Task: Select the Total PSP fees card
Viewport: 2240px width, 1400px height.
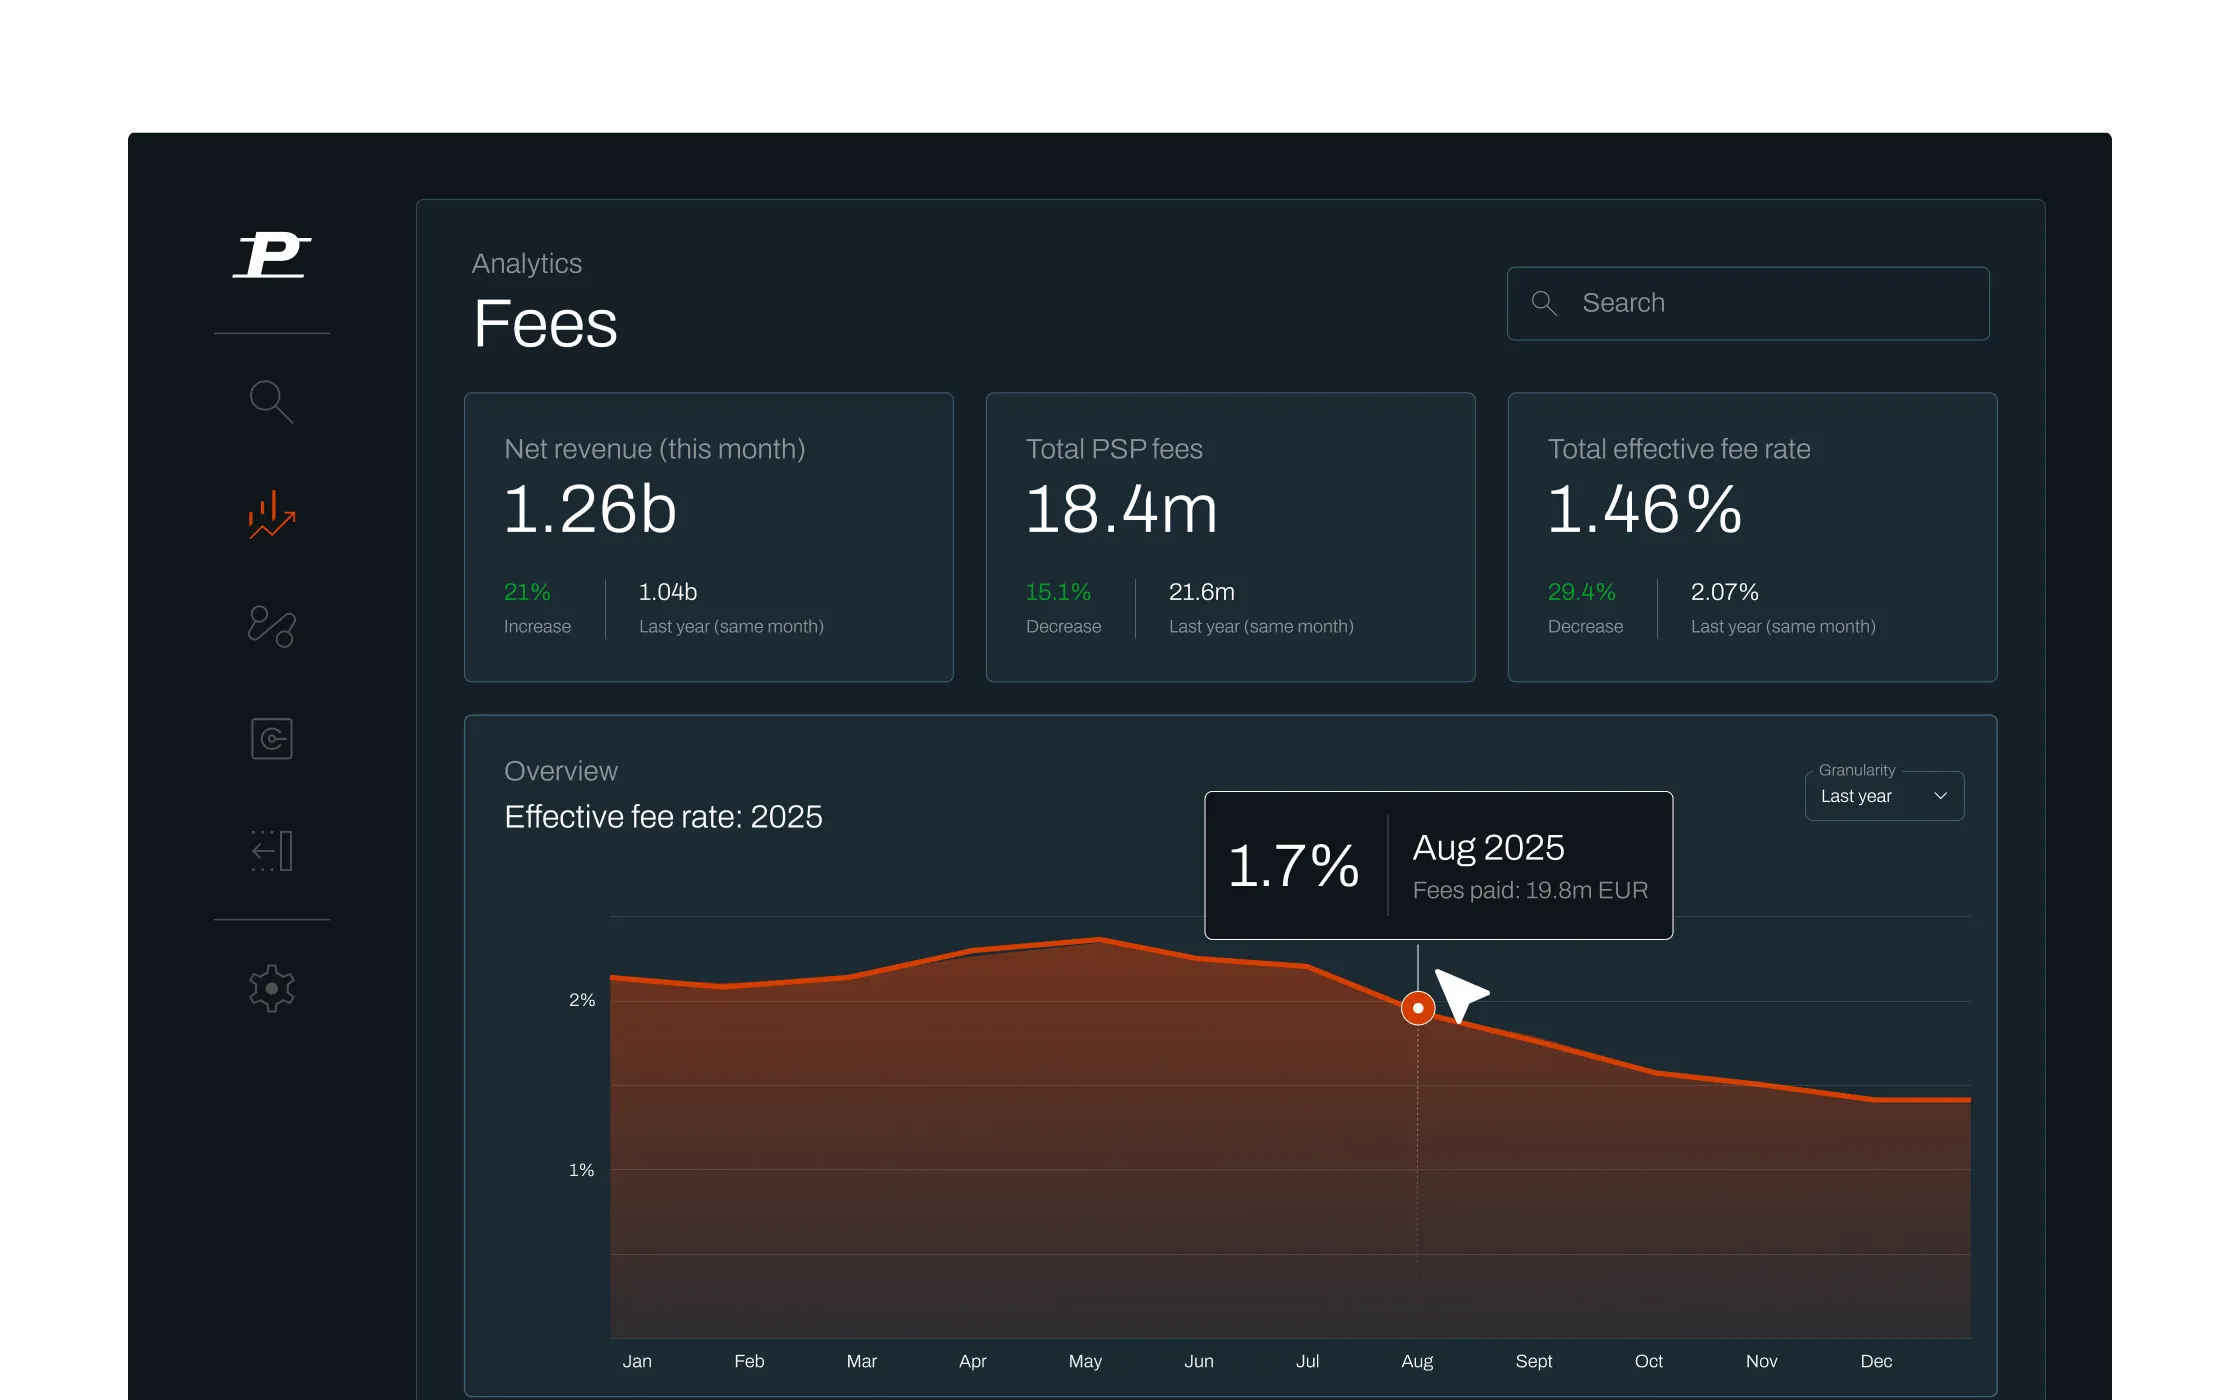Action: click(1230, 537)
